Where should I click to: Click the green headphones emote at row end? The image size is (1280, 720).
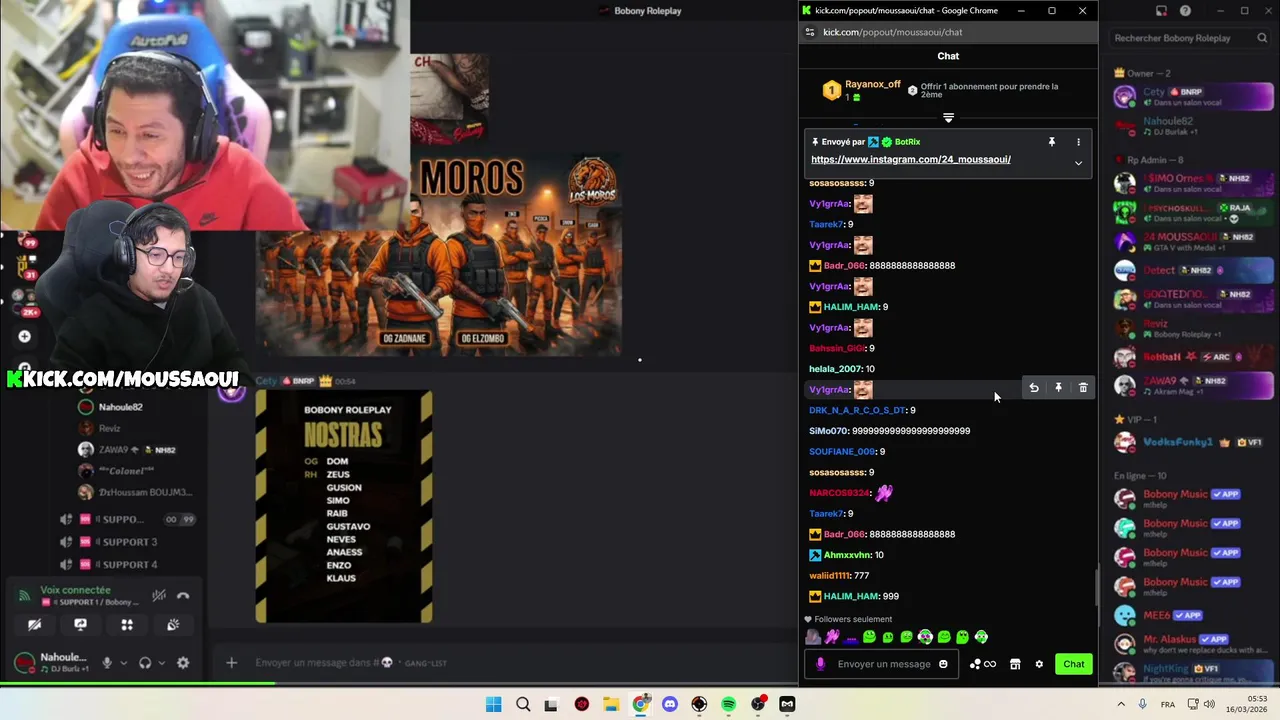point(981,637)
